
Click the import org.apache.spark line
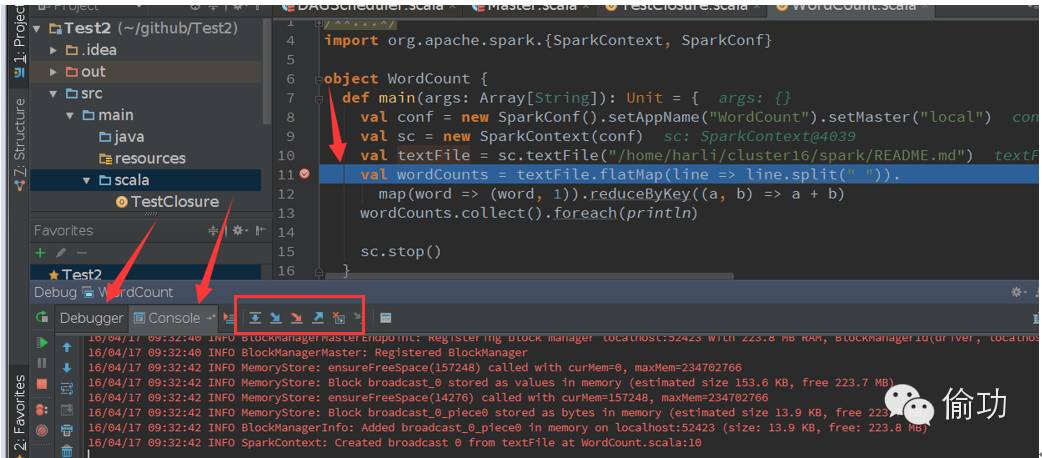click(x=548, y=41)
